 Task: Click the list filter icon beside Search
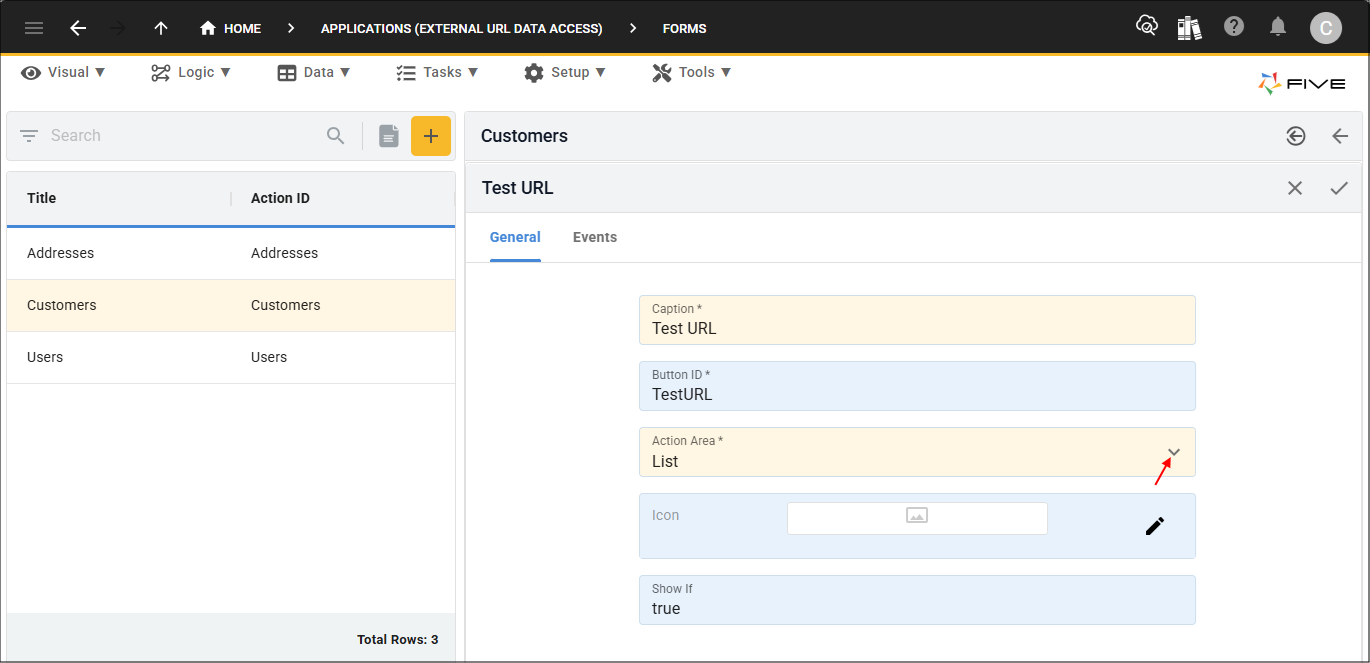pyautogui.click(x=29, y=136)
